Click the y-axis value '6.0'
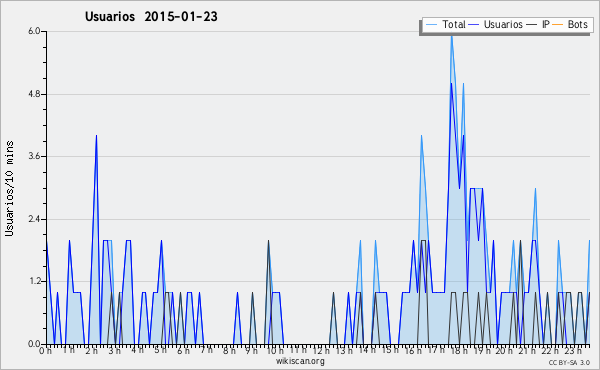 (34, 31)
